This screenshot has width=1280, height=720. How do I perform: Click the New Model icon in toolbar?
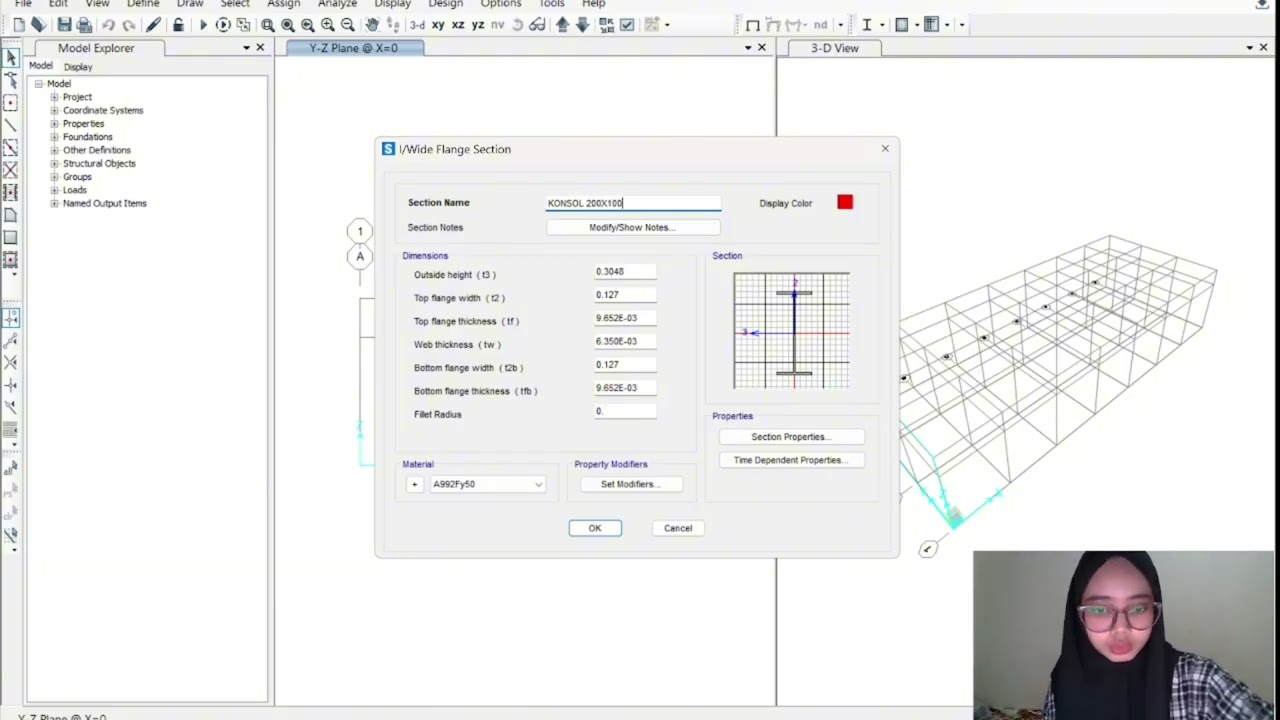[x=19, y=25]
